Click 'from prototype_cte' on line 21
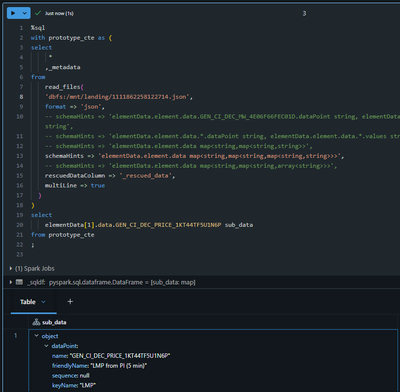Viewport: 400px width, 392px height. coord(63,235)
